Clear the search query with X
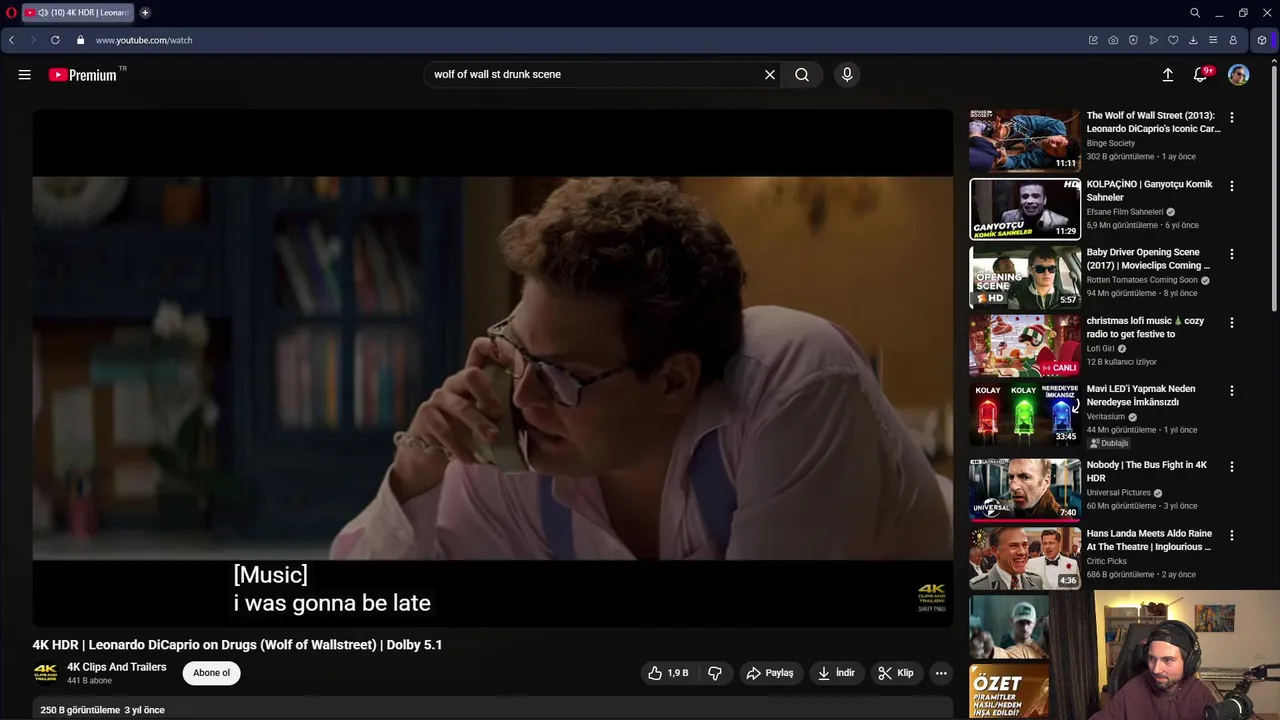 click(770, 75)
